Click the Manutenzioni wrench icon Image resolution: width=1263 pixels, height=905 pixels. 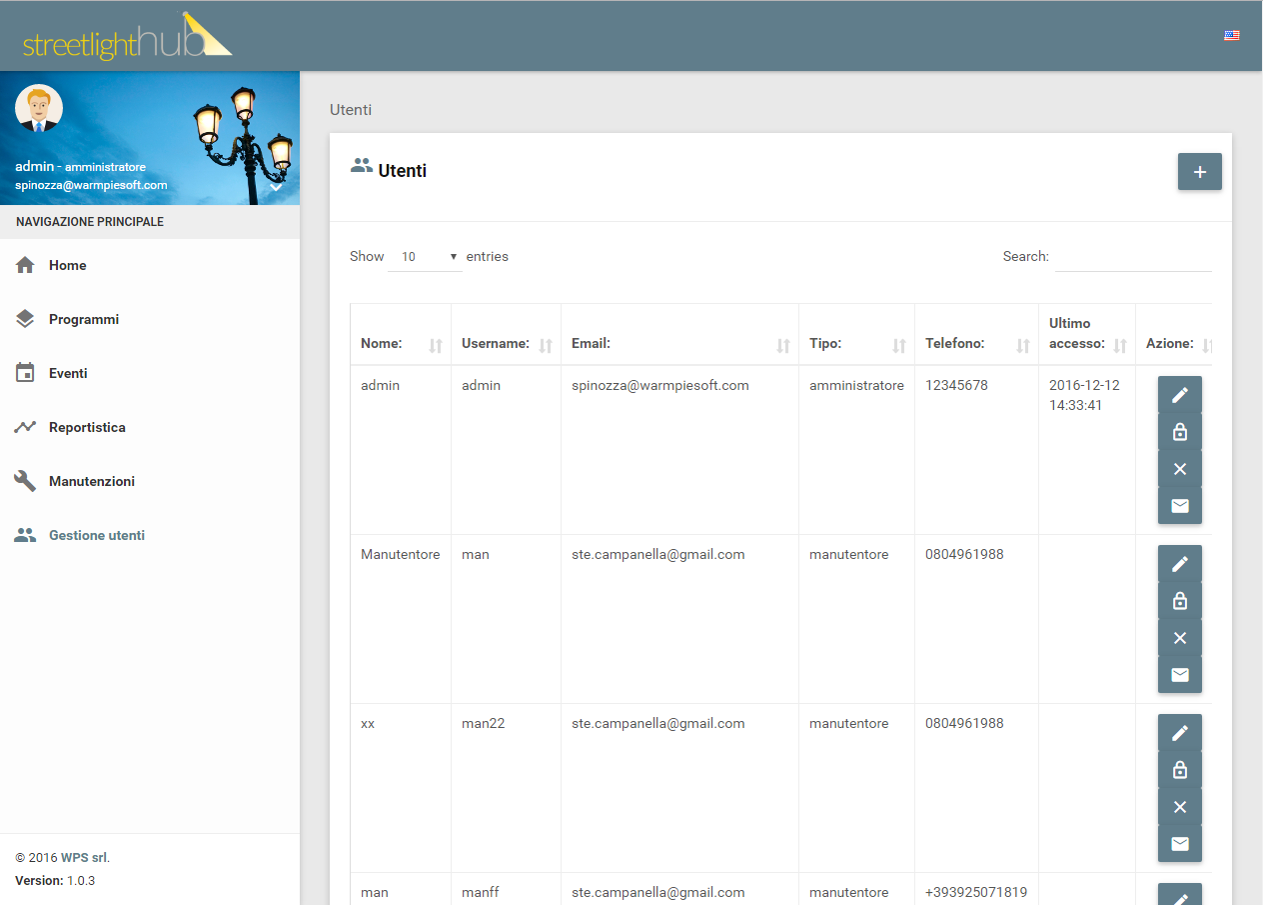point(25,481)
